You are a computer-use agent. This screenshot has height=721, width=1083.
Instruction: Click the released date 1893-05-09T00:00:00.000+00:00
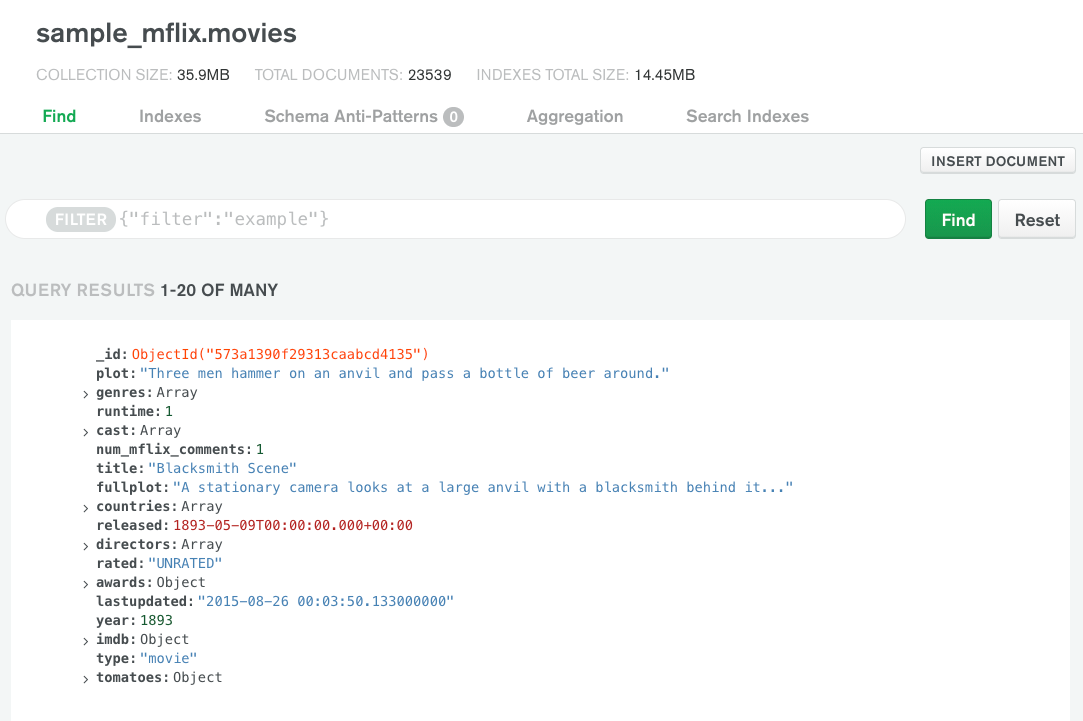[x=293, y=526]
